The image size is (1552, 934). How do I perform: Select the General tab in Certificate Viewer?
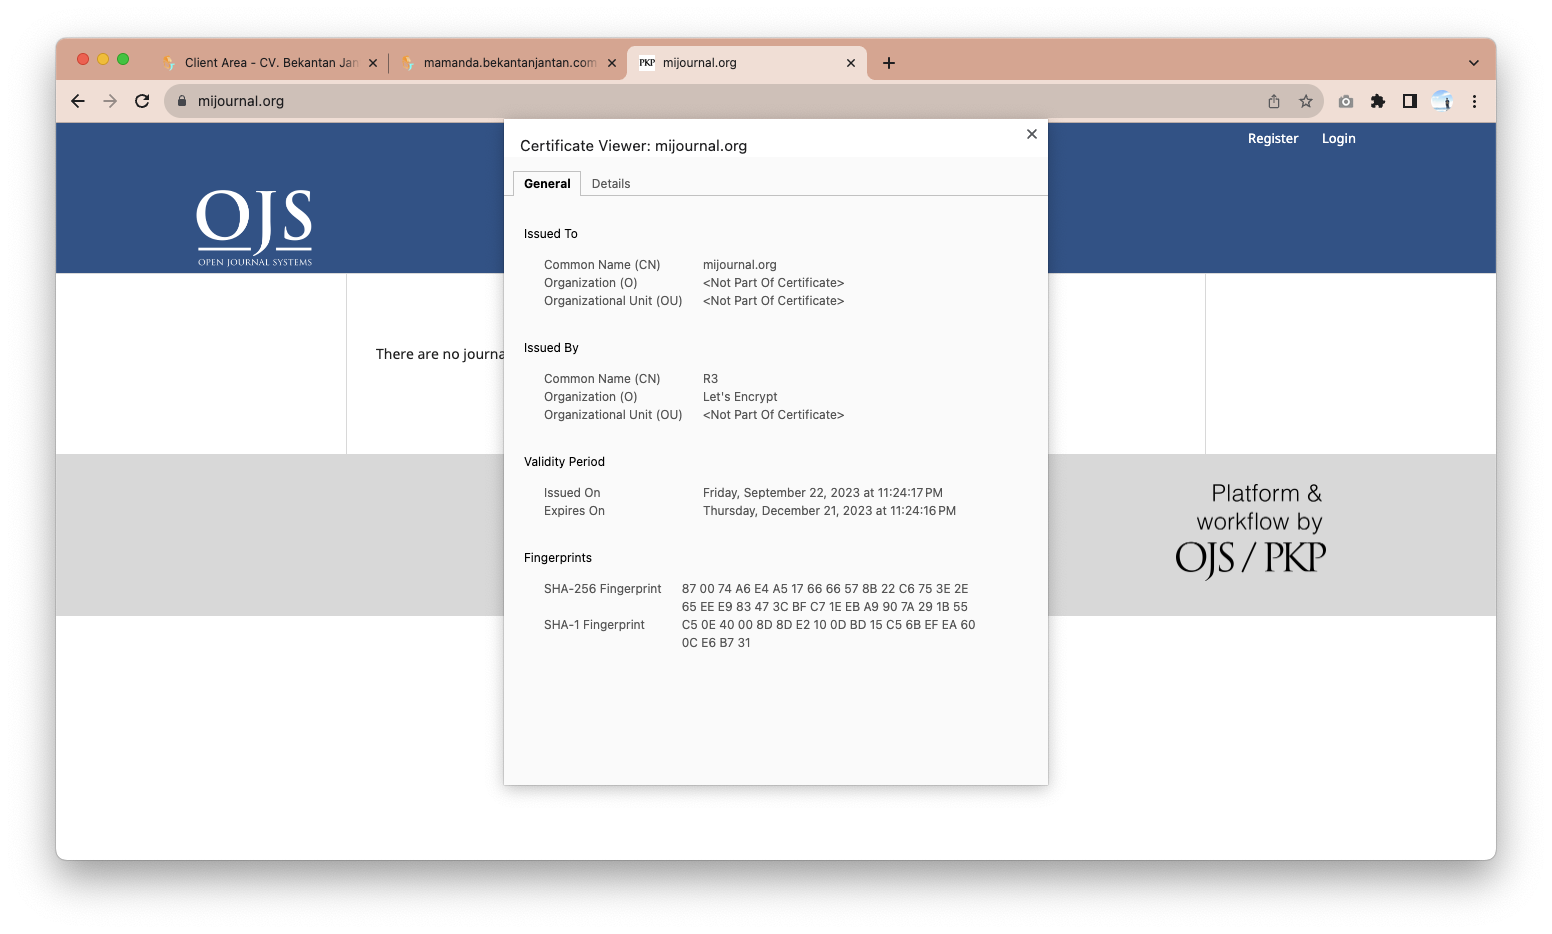[547, 184]
